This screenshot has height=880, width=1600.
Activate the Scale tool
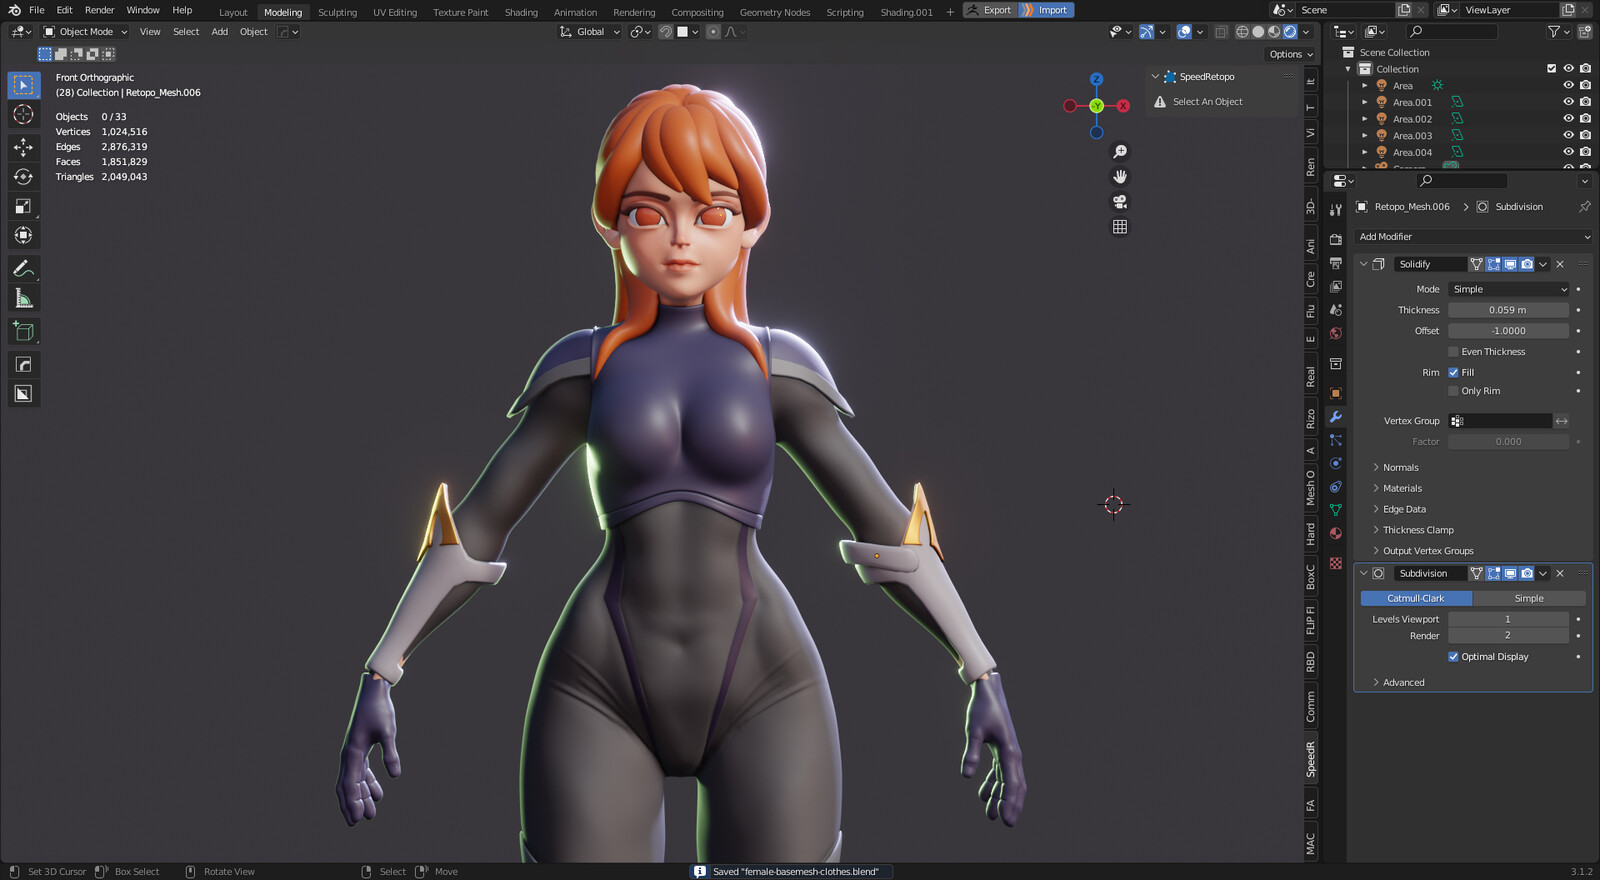[x=23, y=206]
